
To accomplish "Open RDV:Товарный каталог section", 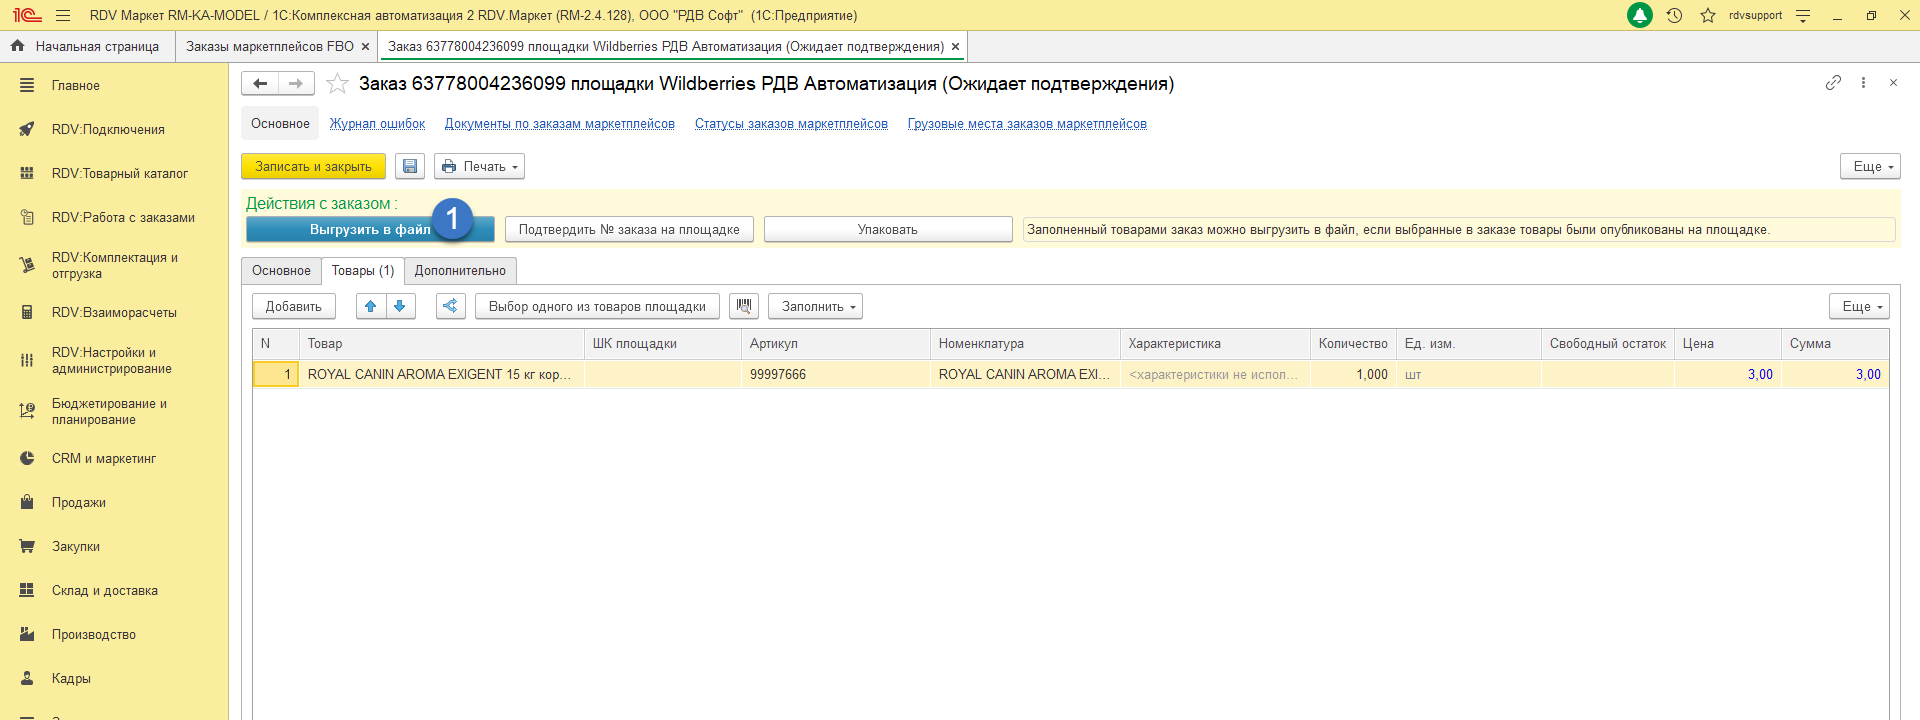I will click(120, 174).
